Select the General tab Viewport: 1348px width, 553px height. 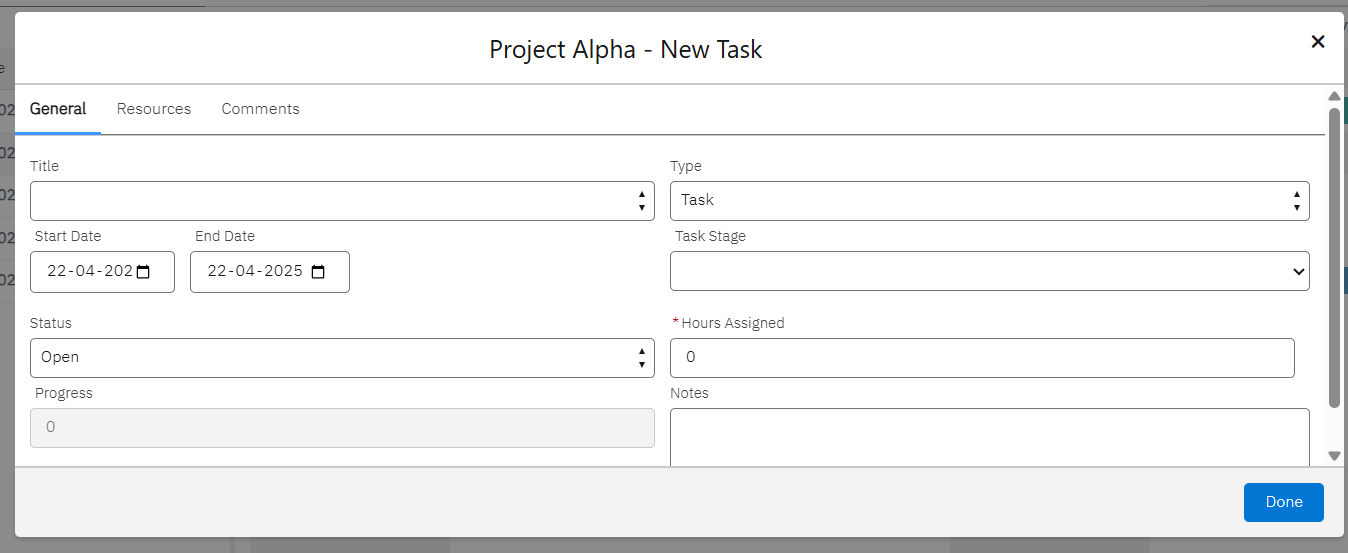click(x=58, y=109)
